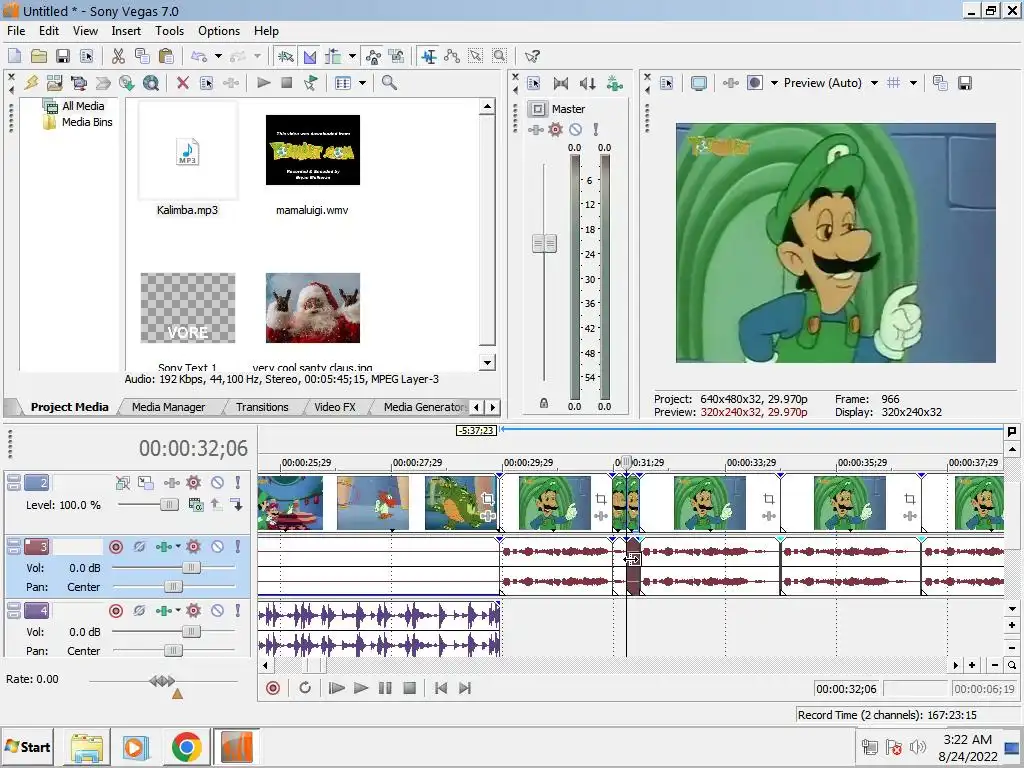
Task: Click the Project Media search magnifier icon
Action: (389, 83)
